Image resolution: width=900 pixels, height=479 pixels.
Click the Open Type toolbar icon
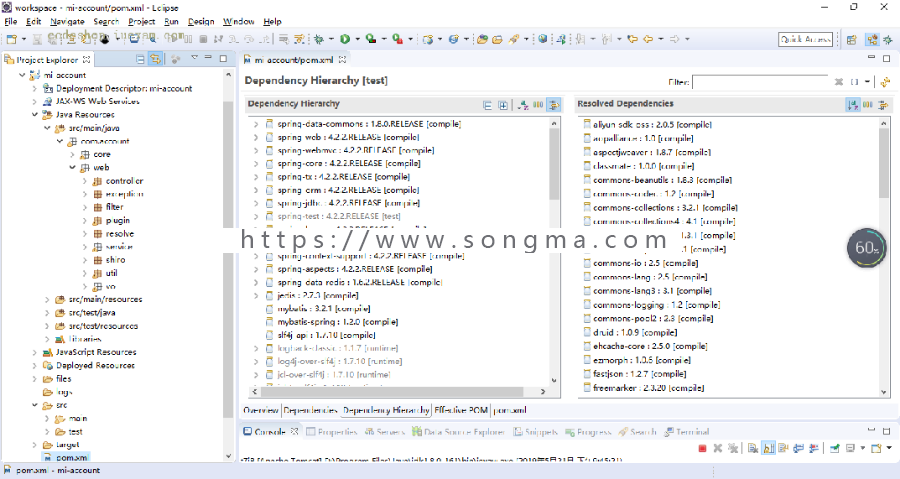tap(482, 39)
